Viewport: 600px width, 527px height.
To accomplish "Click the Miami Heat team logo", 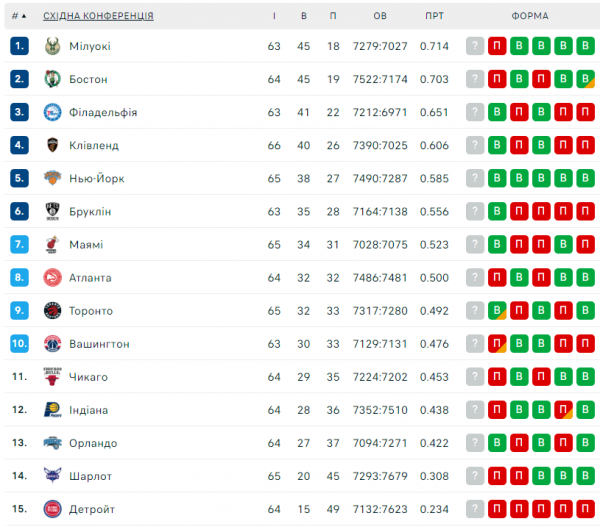I will point(53,244).
